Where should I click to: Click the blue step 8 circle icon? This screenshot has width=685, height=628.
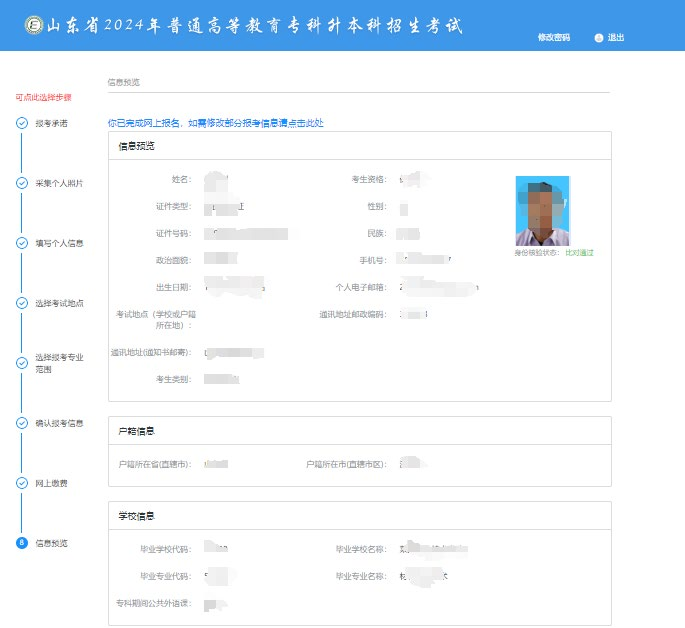pos(22,543)
